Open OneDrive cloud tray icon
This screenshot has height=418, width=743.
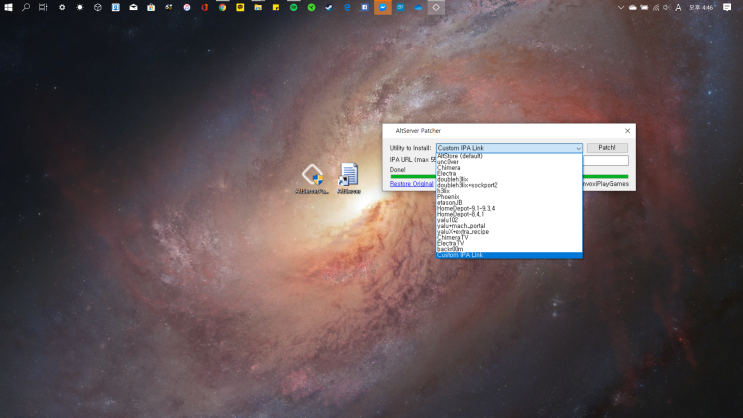633,8
